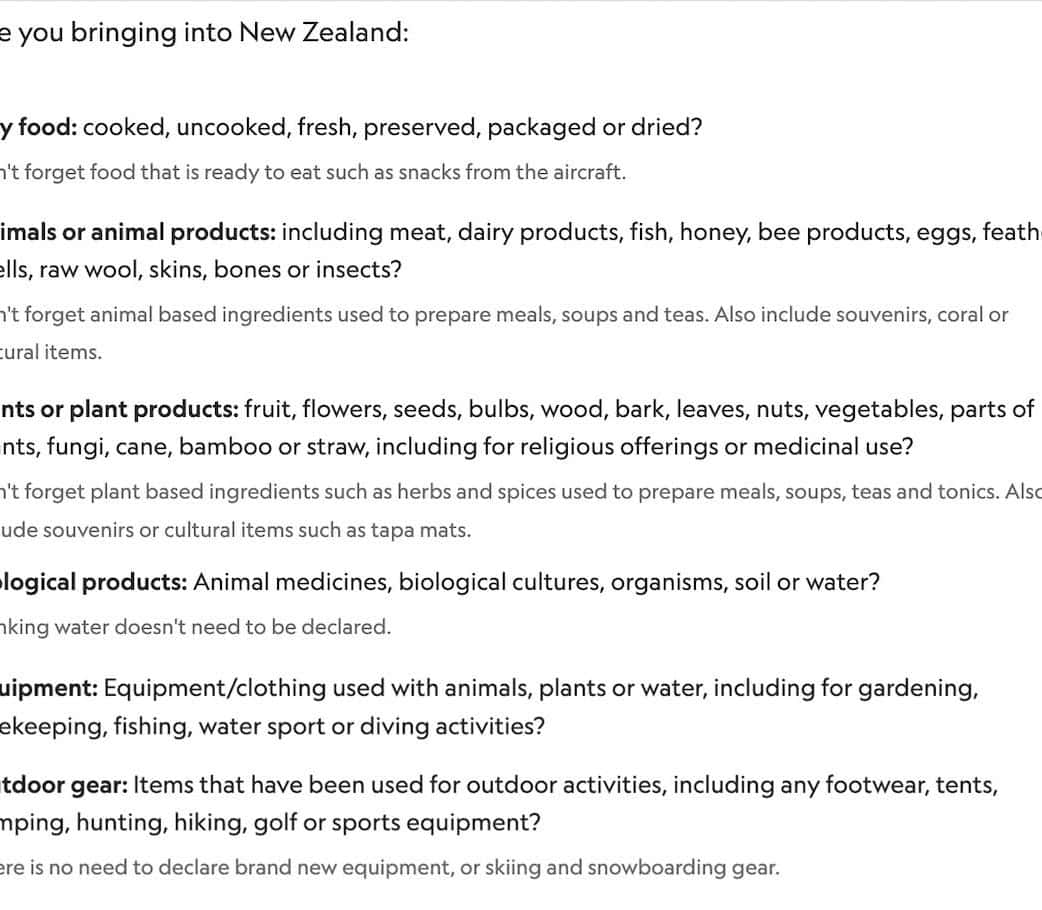The width and height of the screenshot is (1042, 910).
Task: Click the hint about animal based ingredients
Action: pos(504,314)
